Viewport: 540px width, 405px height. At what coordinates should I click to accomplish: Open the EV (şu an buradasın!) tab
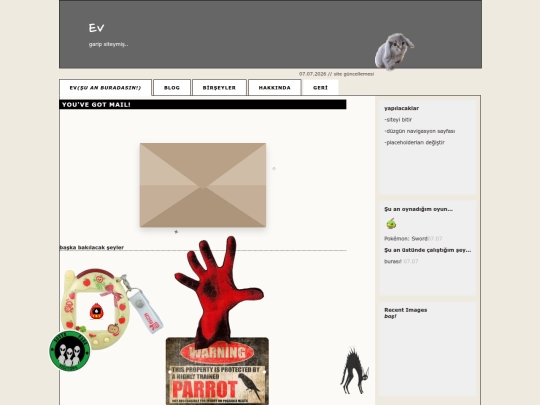pyautogui.click(x=105, y=88)
